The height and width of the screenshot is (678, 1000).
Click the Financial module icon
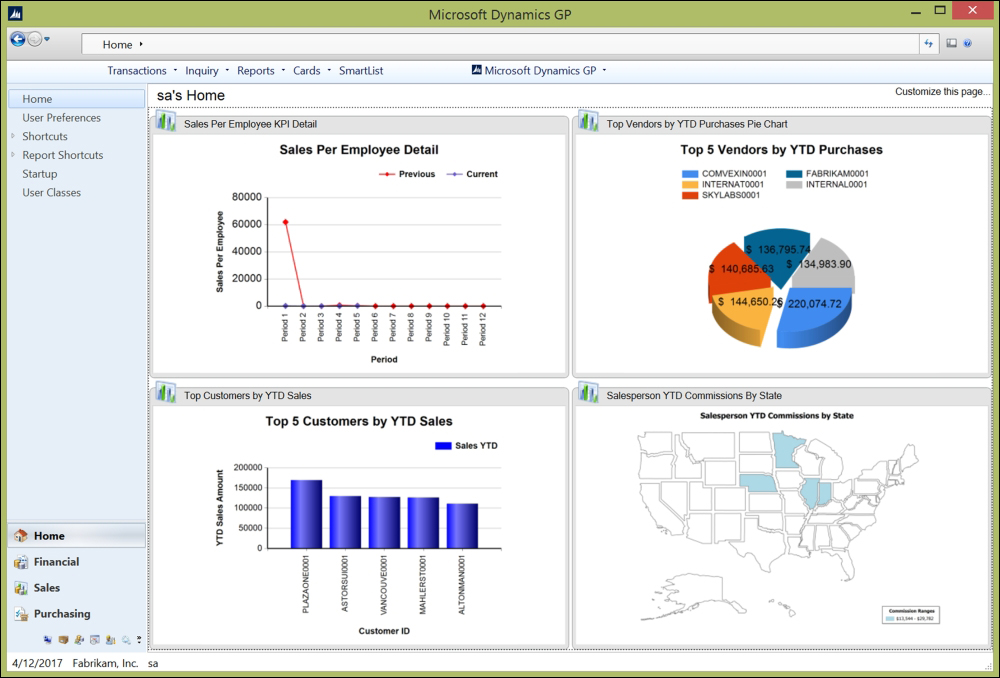click(x=21, y=562)
